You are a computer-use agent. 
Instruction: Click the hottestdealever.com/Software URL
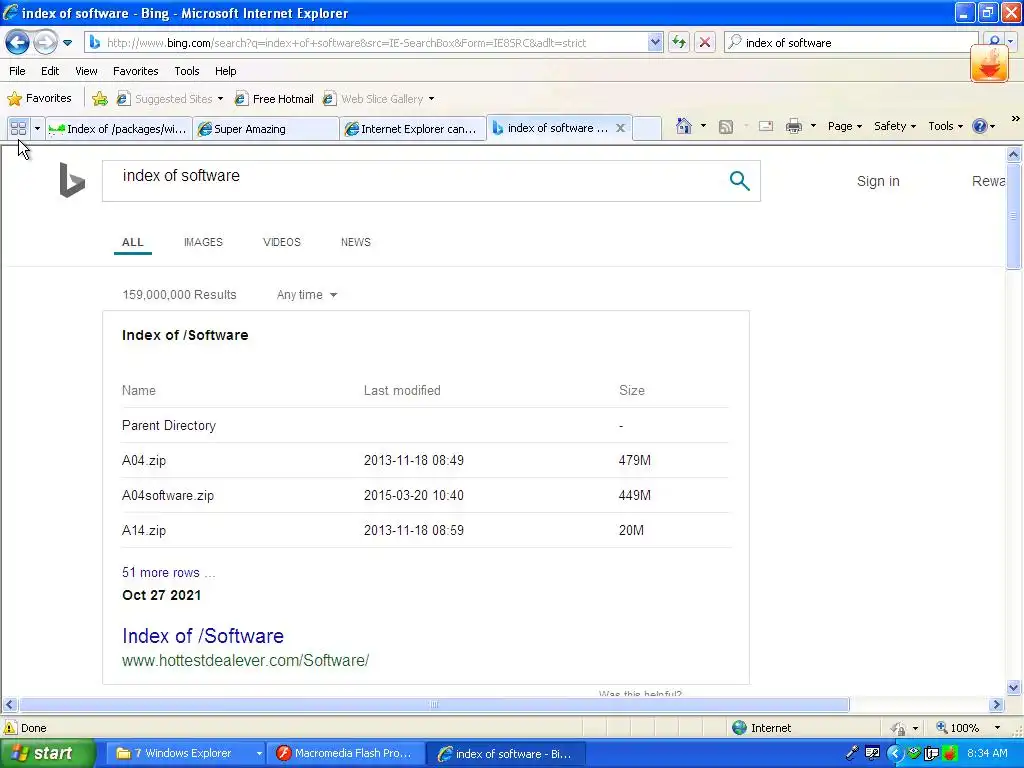[246, 660]
